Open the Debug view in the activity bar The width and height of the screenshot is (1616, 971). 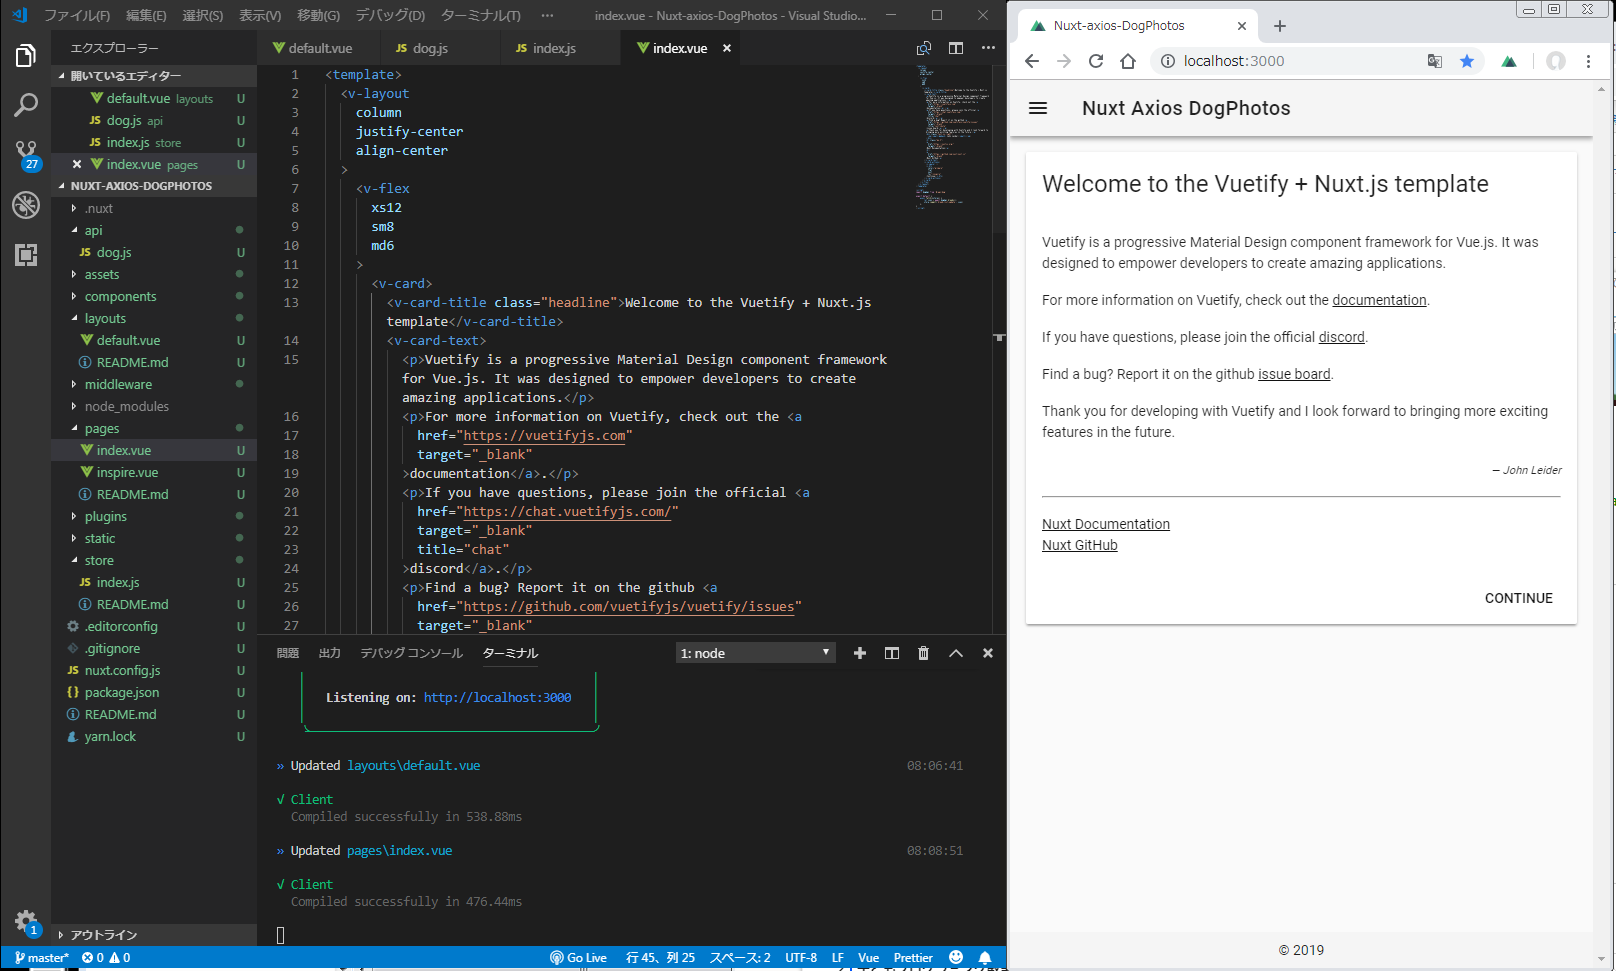(26, 205)
